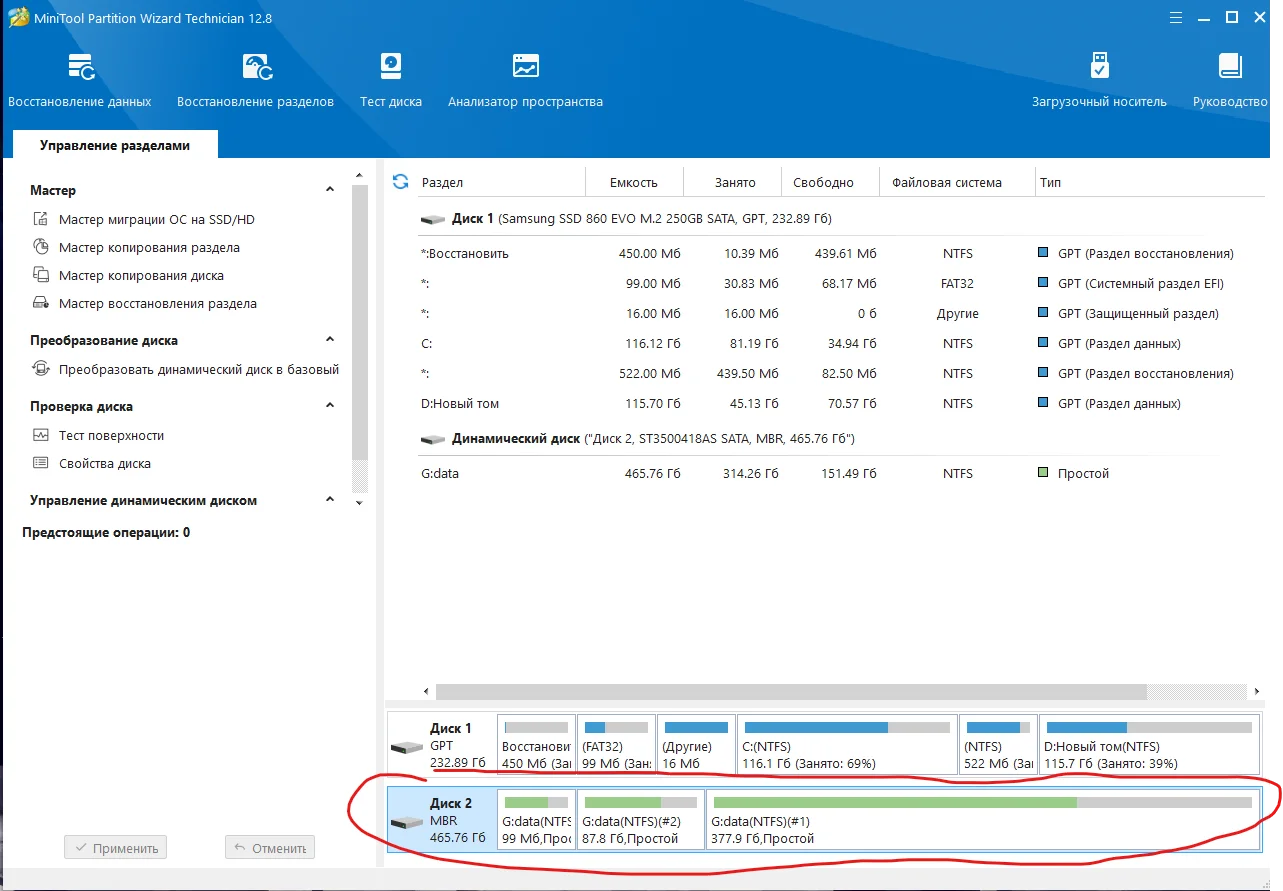Start Мастер миграции ОС на SSD/HD
This screenshot has width=1283, height=891.
(156, 220)
